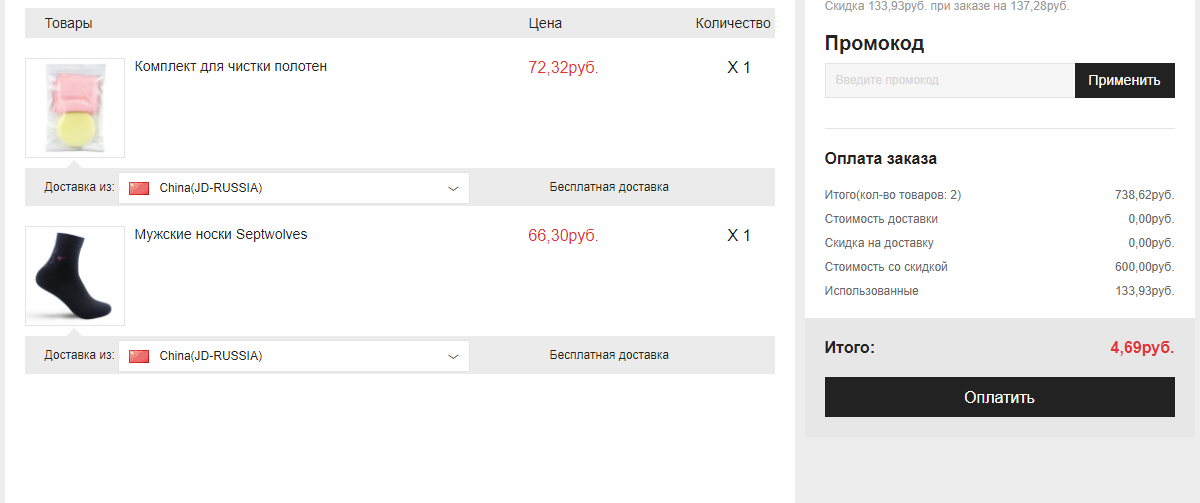This screenshot has height=503, width=1200.
Task: Apply the promo code with 'Применить'
Action: click(1125, 80)
